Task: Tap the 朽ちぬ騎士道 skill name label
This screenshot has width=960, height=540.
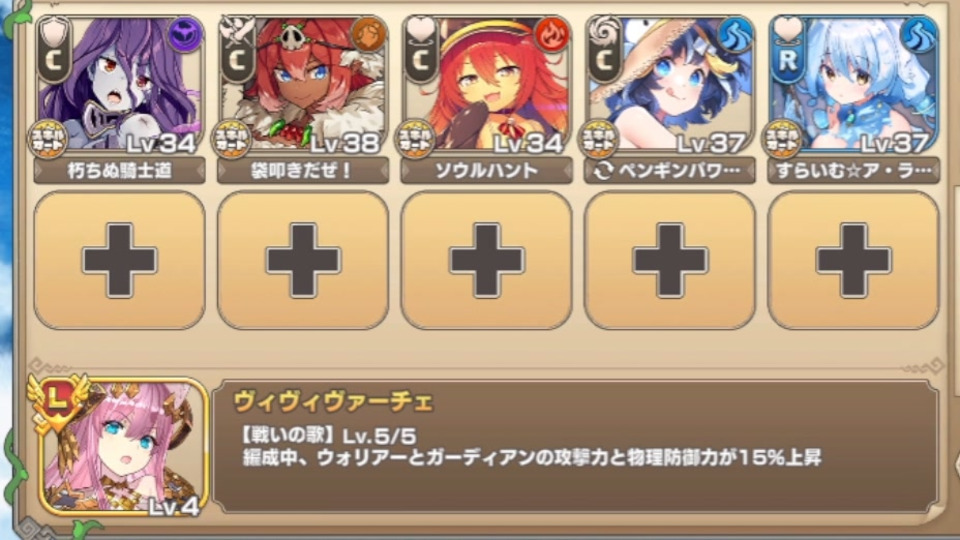Action: point(119,171)
